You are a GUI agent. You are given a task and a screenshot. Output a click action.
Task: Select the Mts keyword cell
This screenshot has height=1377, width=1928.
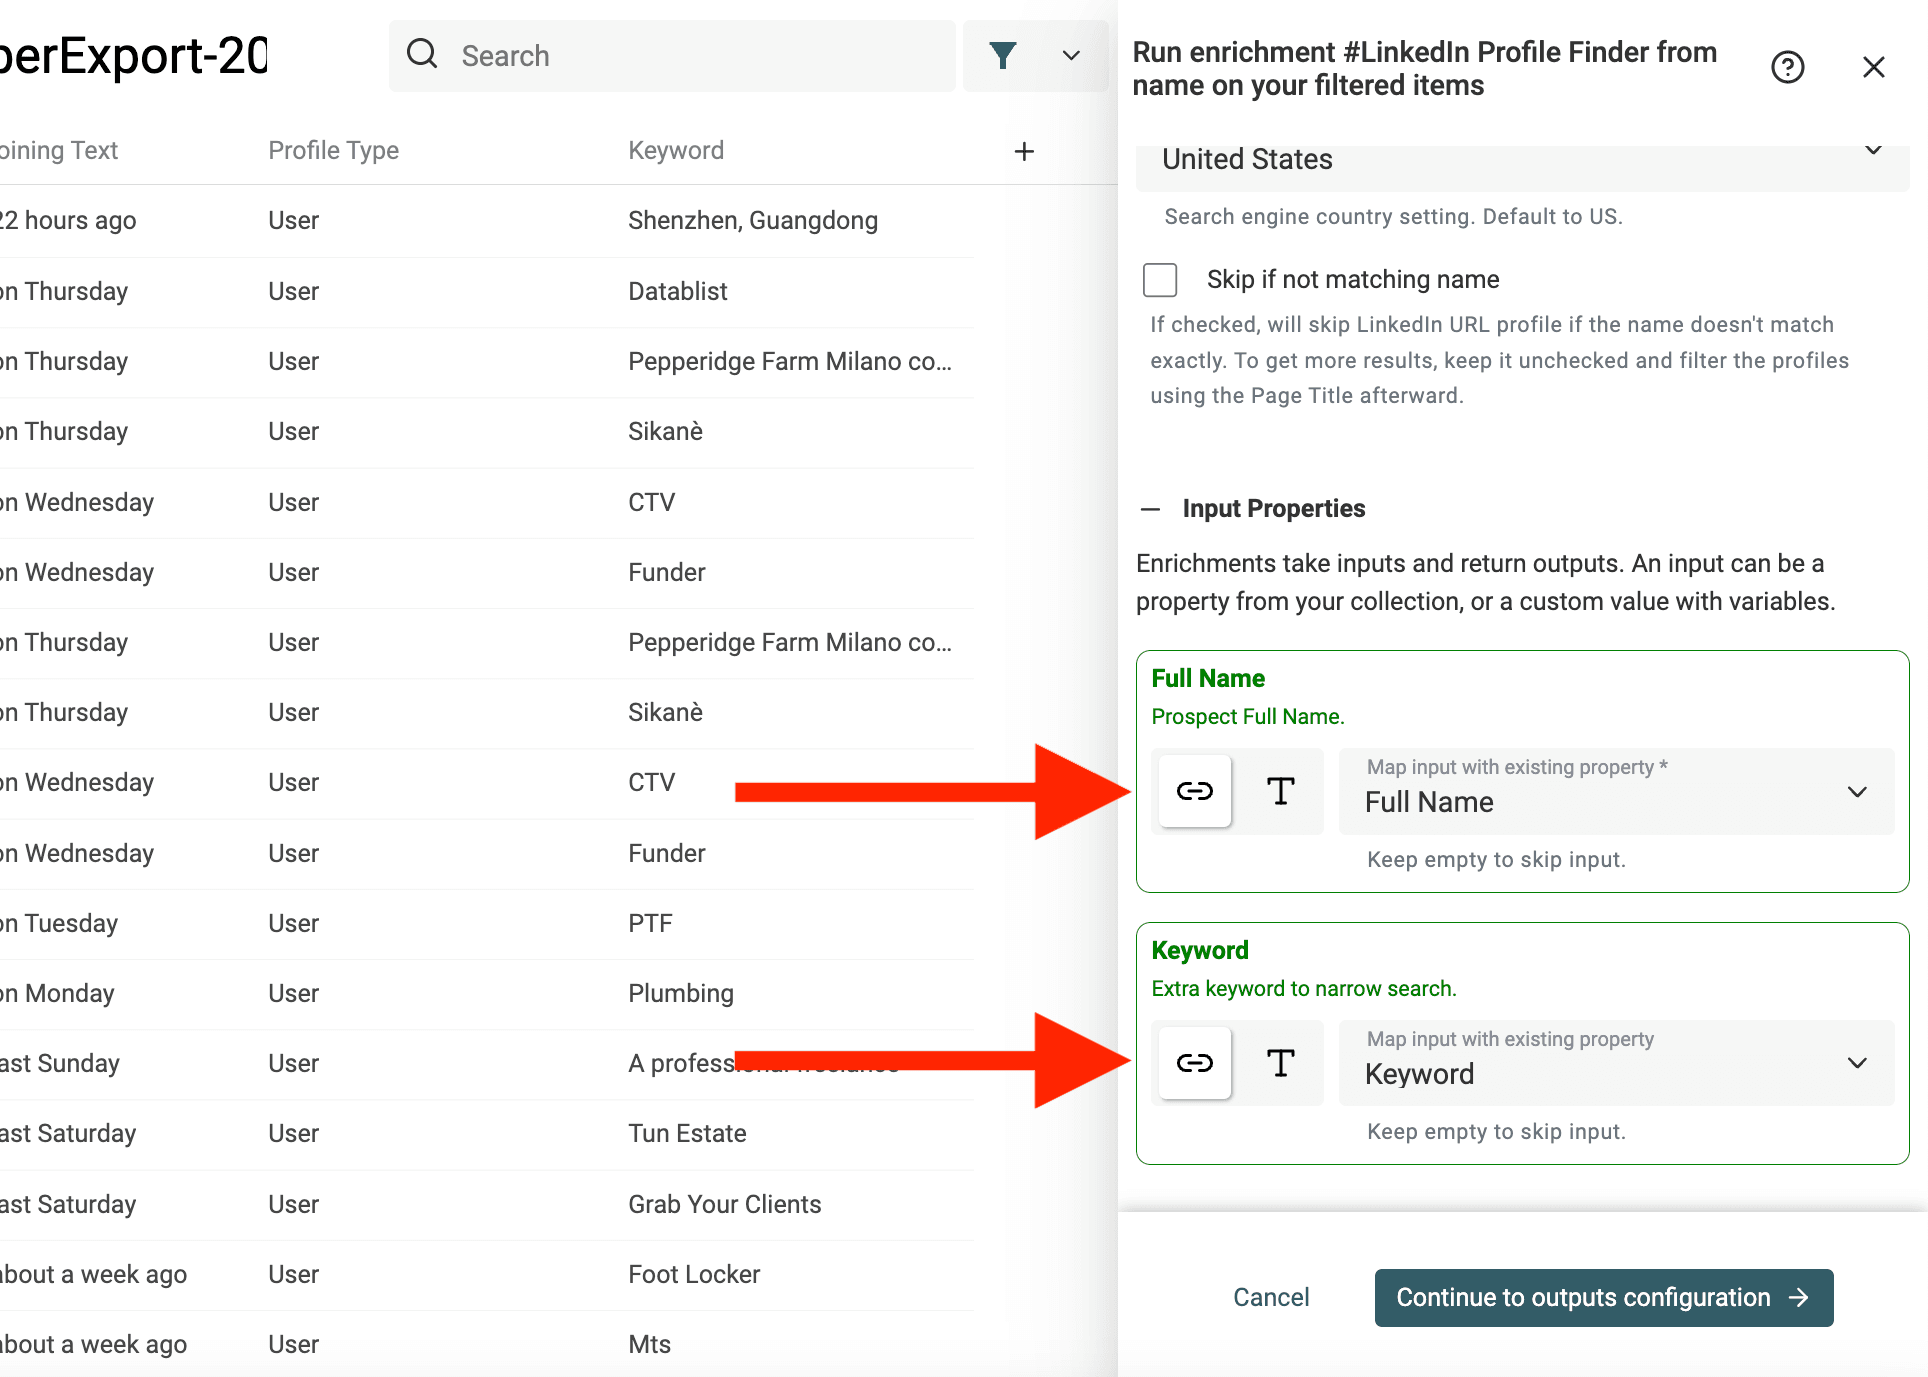click(649, 1344)
